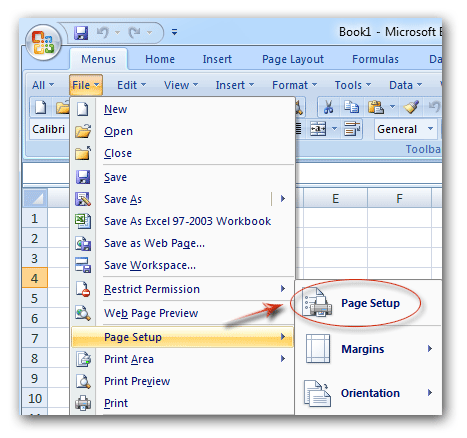Click the Save As icon in File menu
The height and width of the screenshot is (438, 467).
click(x=83, y=199)
